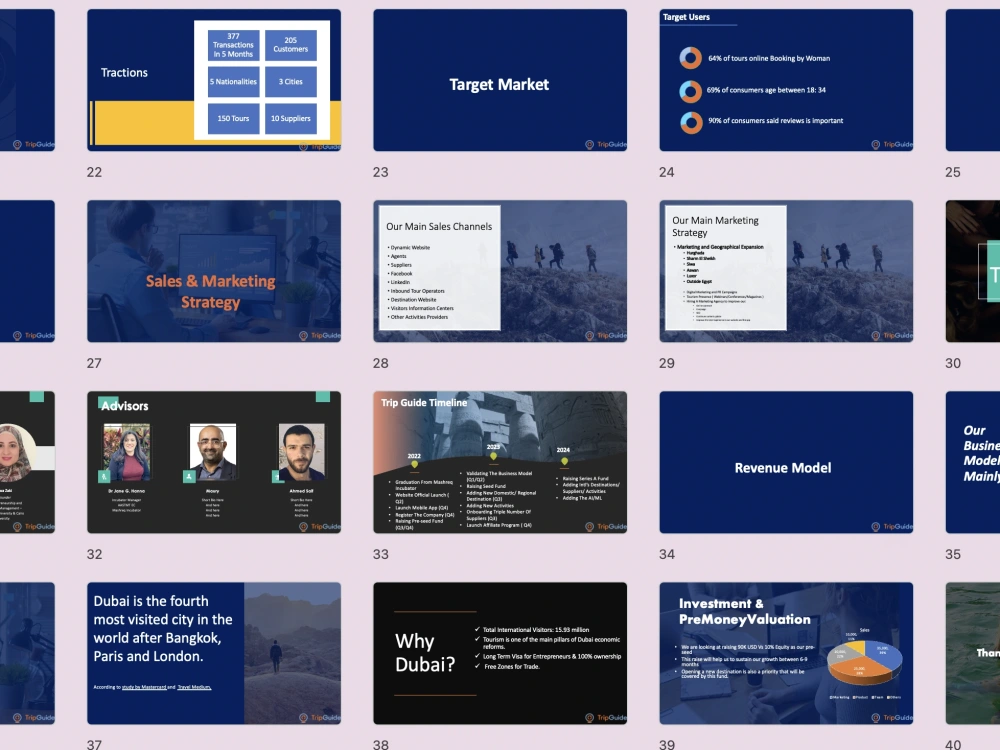The width and height of the screenshot is (1000, 750).
Task: Select the Tractions slide thumbnail
Action: pyautogui.click(x=214, y=80)
